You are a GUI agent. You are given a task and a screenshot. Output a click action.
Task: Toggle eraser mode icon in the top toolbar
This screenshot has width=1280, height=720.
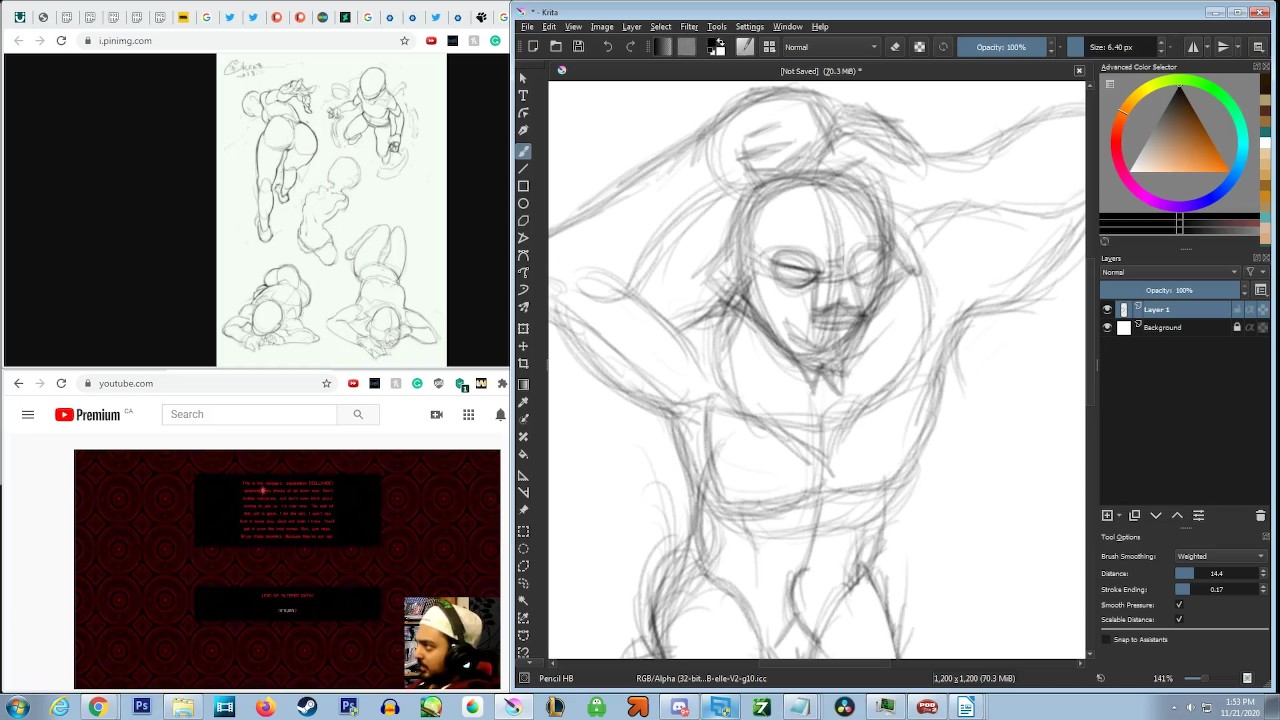(895, 47)
